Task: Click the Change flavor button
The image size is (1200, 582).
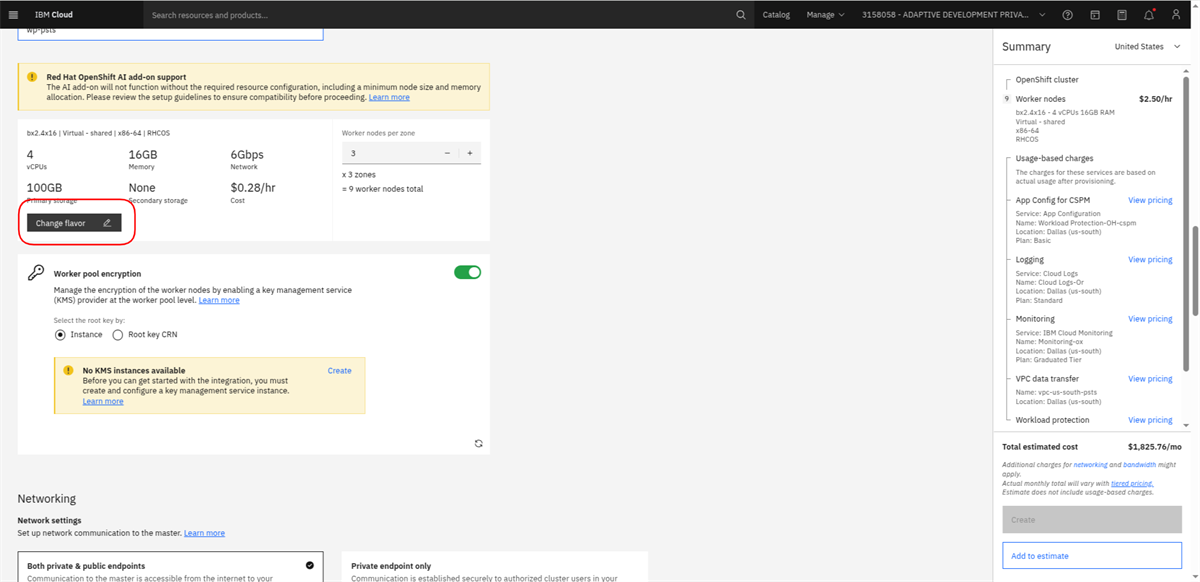Action: 74,223
